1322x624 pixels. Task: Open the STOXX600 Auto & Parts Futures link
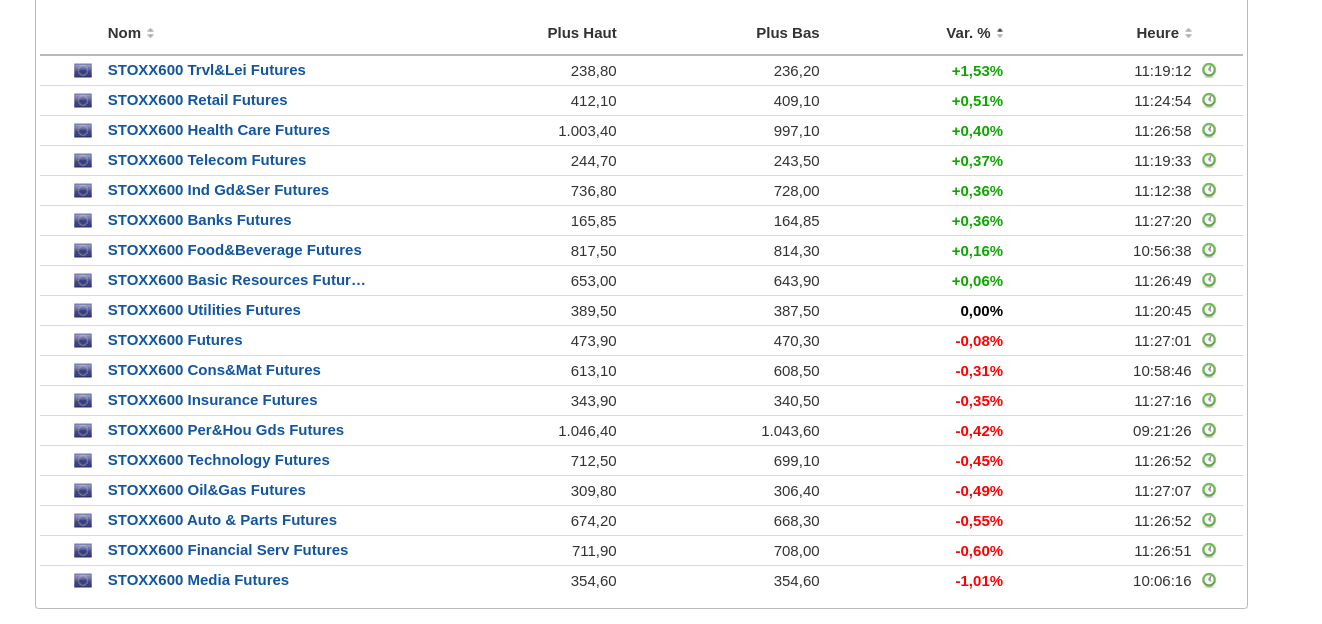click(x=222, y=520)
